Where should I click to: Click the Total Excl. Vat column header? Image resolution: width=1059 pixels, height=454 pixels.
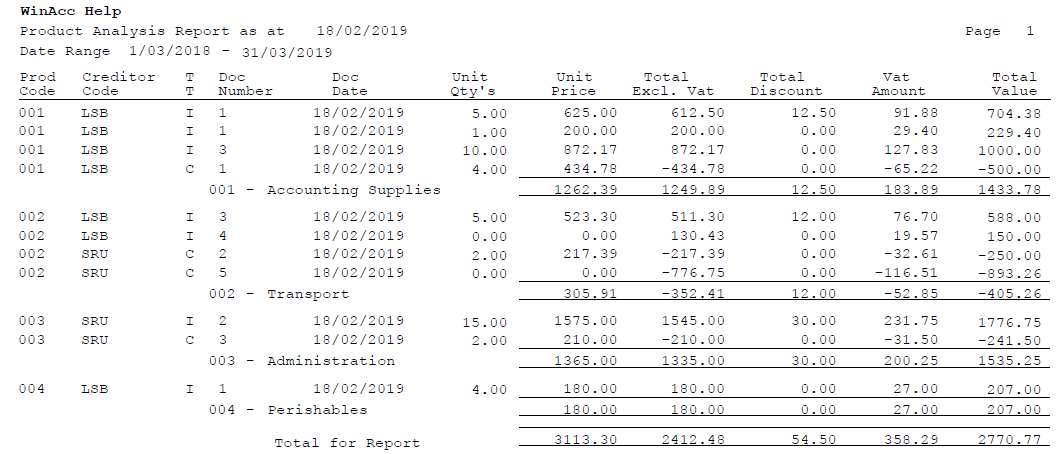673,84
